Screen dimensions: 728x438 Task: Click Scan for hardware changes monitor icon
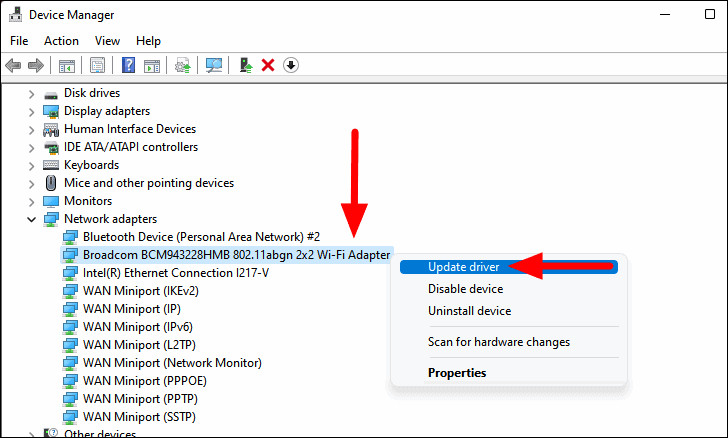[x=214, y=65]
